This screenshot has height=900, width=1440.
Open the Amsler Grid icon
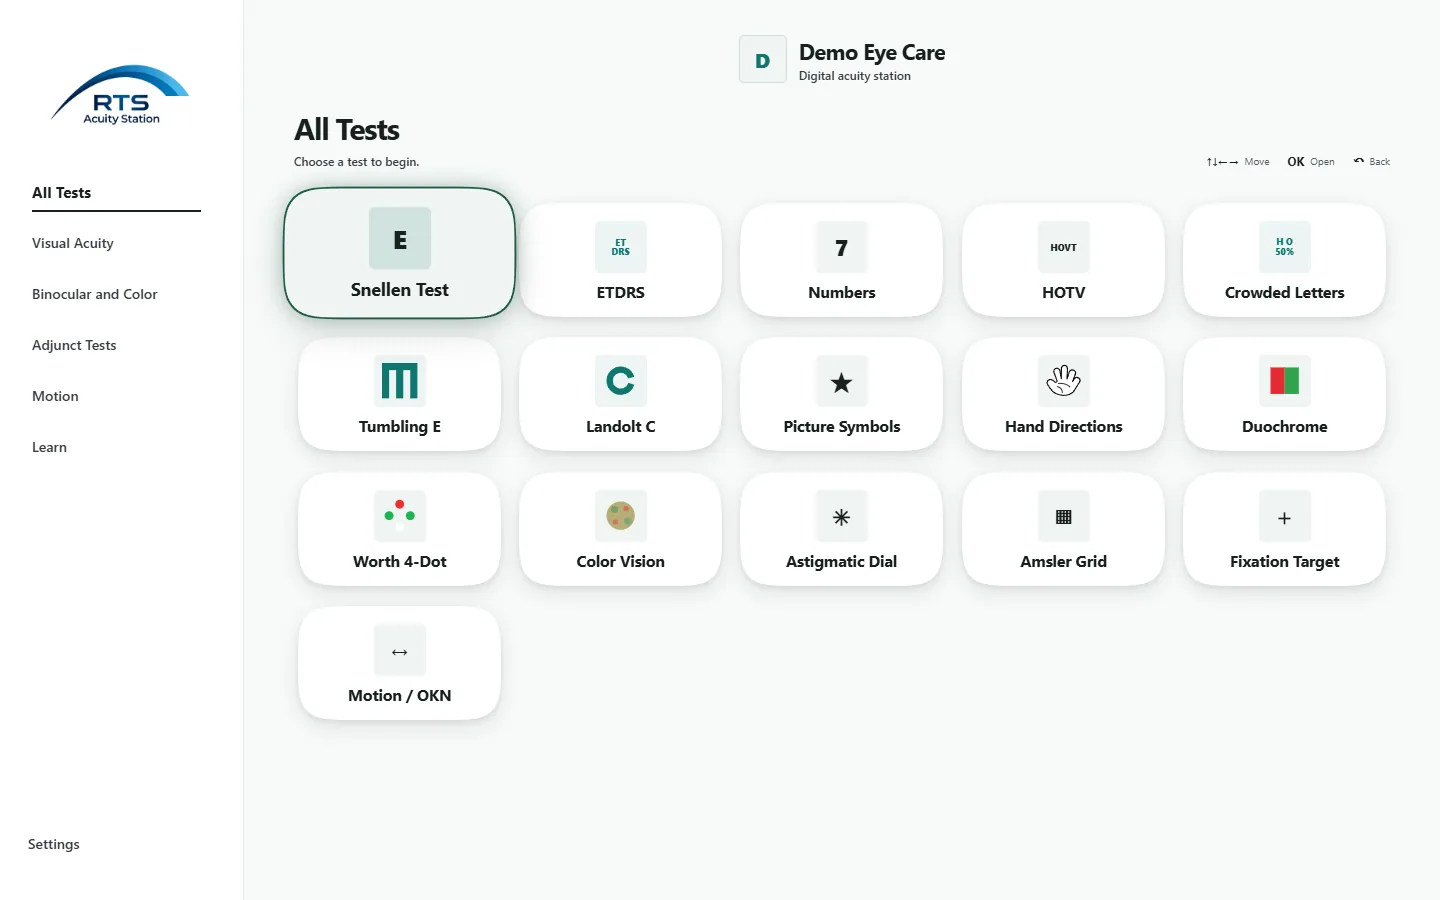coord(1064,516)
